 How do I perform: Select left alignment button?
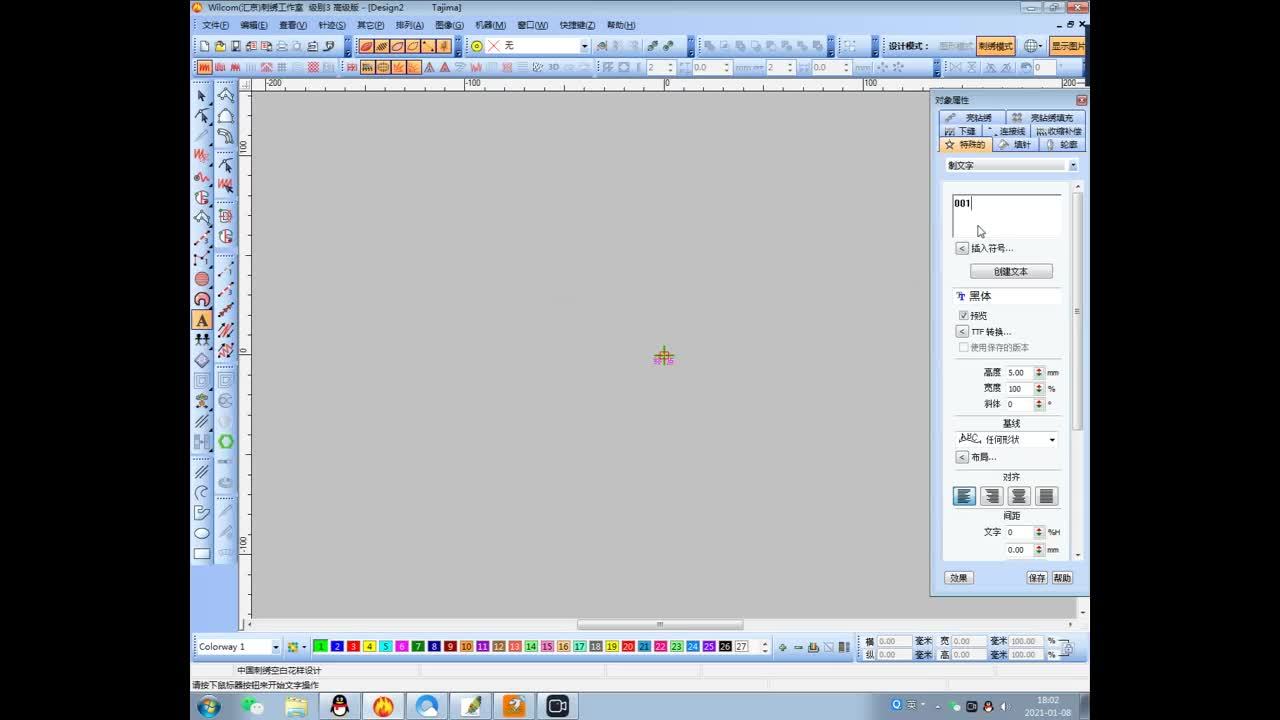pyautogui.click(x=964, y=496)
